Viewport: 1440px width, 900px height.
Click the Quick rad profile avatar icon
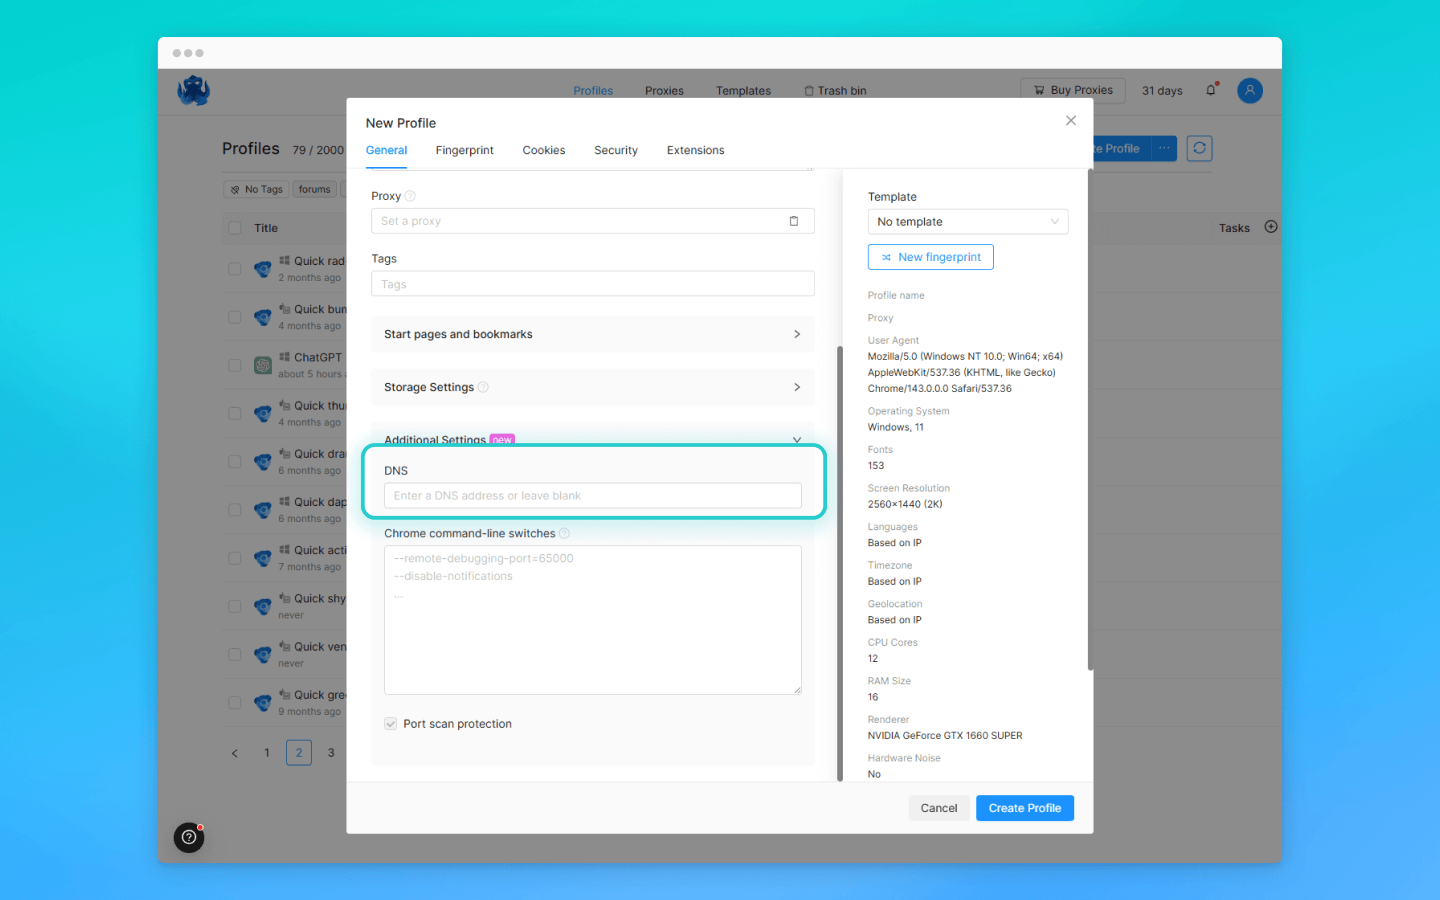click(263, 269)
